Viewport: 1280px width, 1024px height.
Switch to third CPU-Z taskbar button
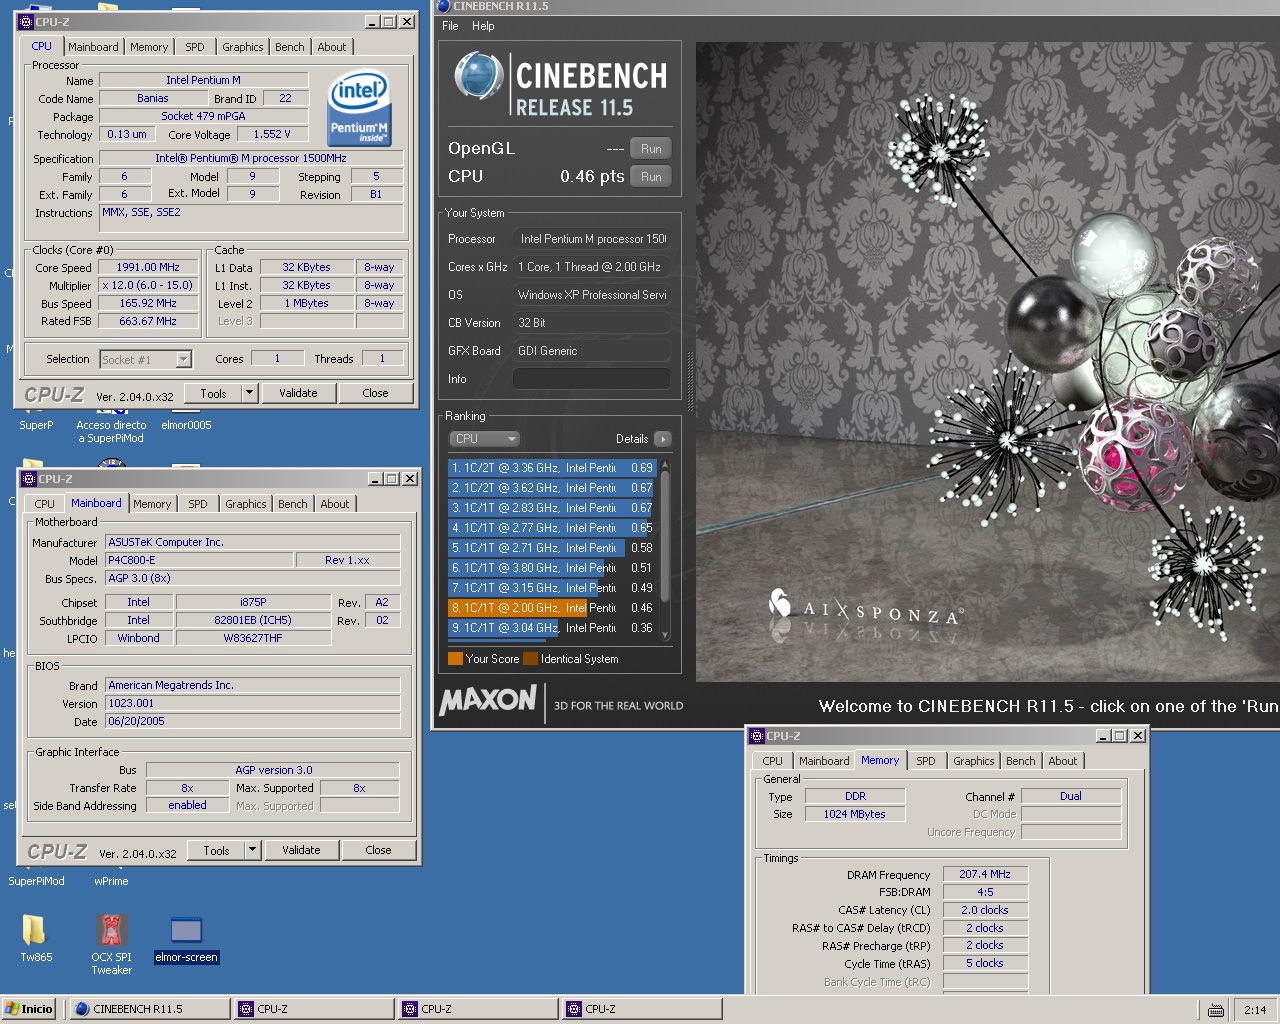(642, 1009)
